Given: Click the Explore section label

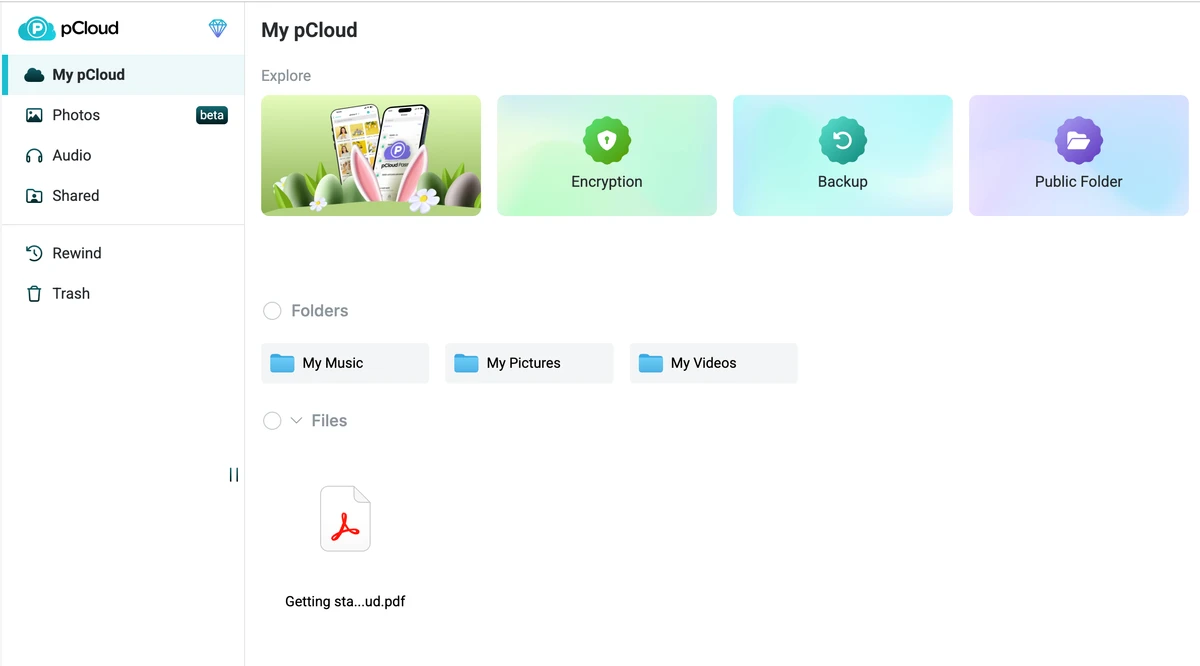Looking at the screenshot, I should coord(286,76).
